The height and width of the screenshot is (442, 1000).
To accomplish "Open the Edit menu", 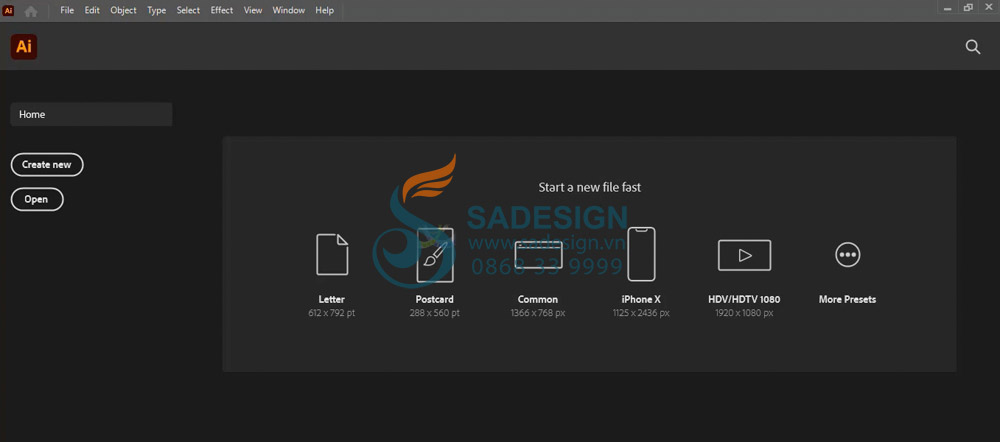I will 92,10.
